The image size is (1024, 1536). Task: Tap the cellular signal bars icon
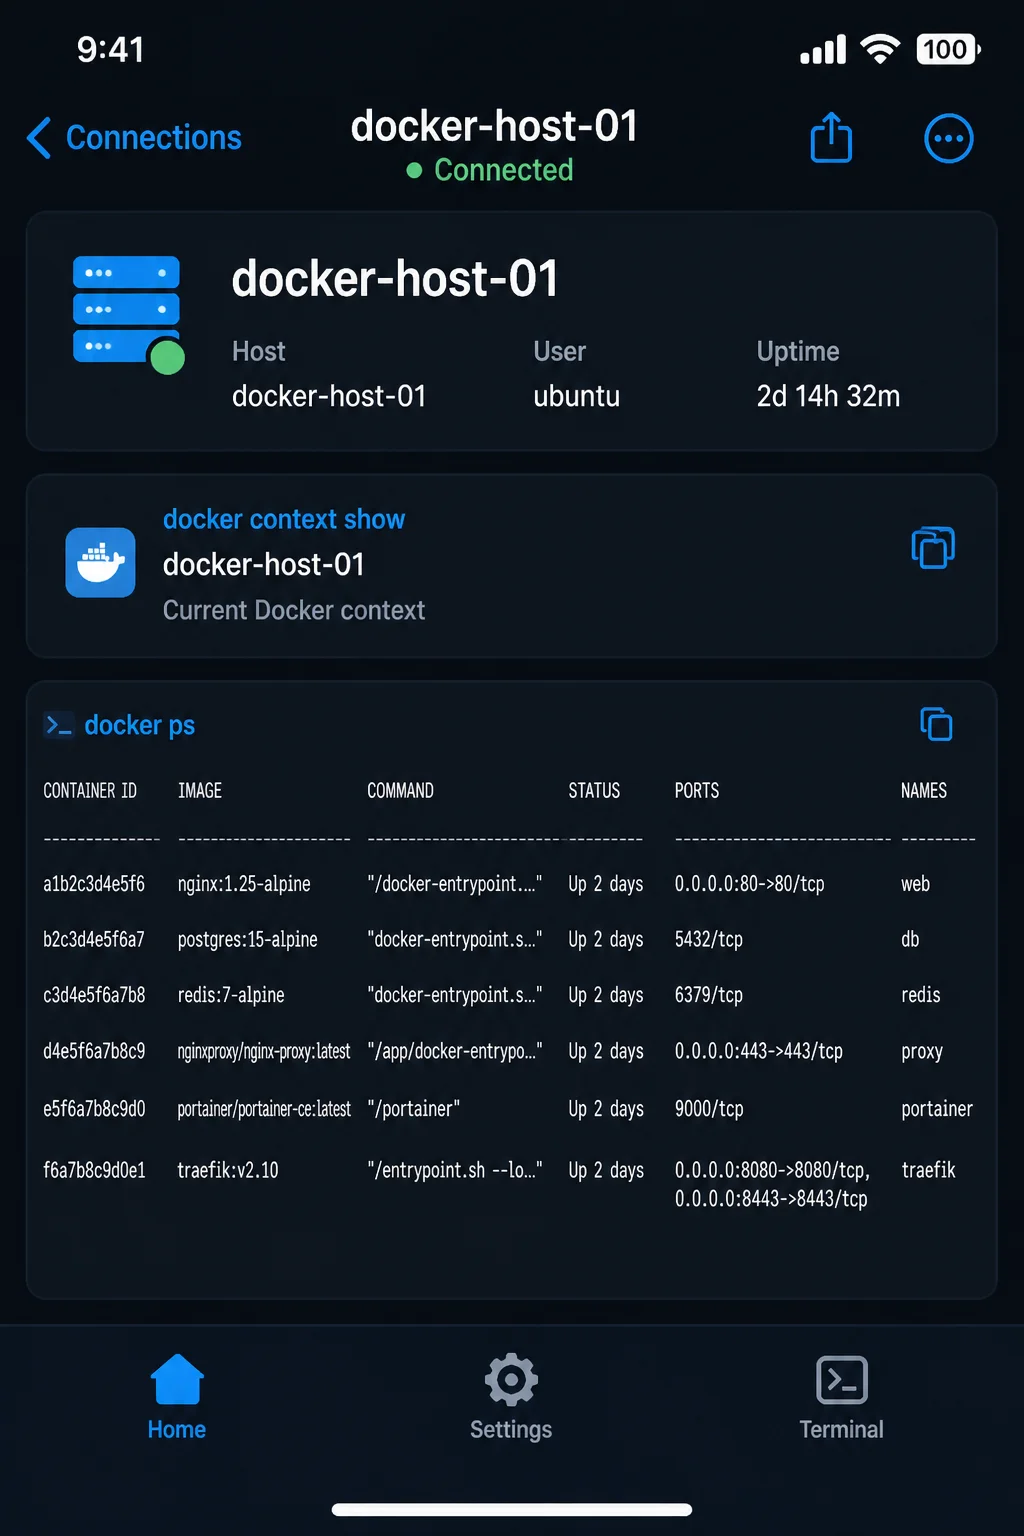[822, 49]
